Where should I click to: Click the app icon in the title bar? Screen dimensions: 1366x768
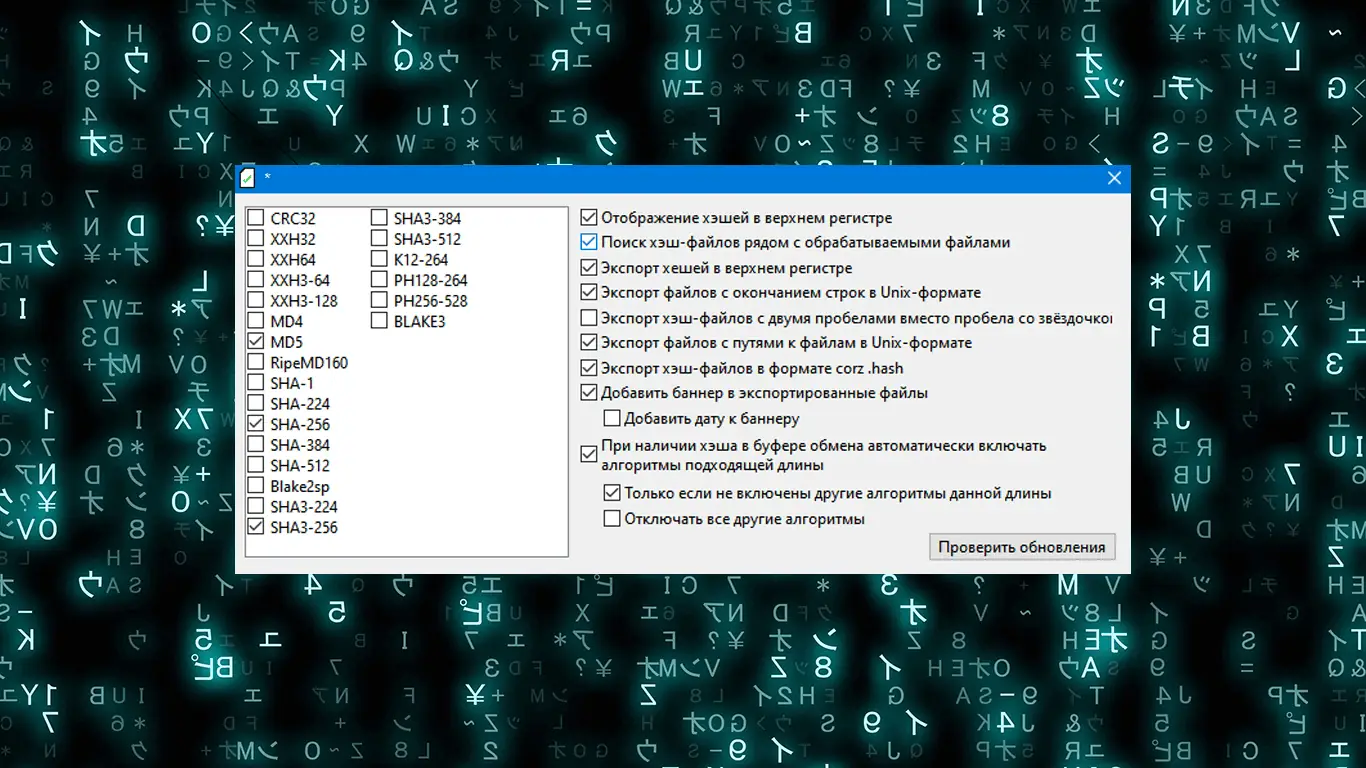click(248, 178)
